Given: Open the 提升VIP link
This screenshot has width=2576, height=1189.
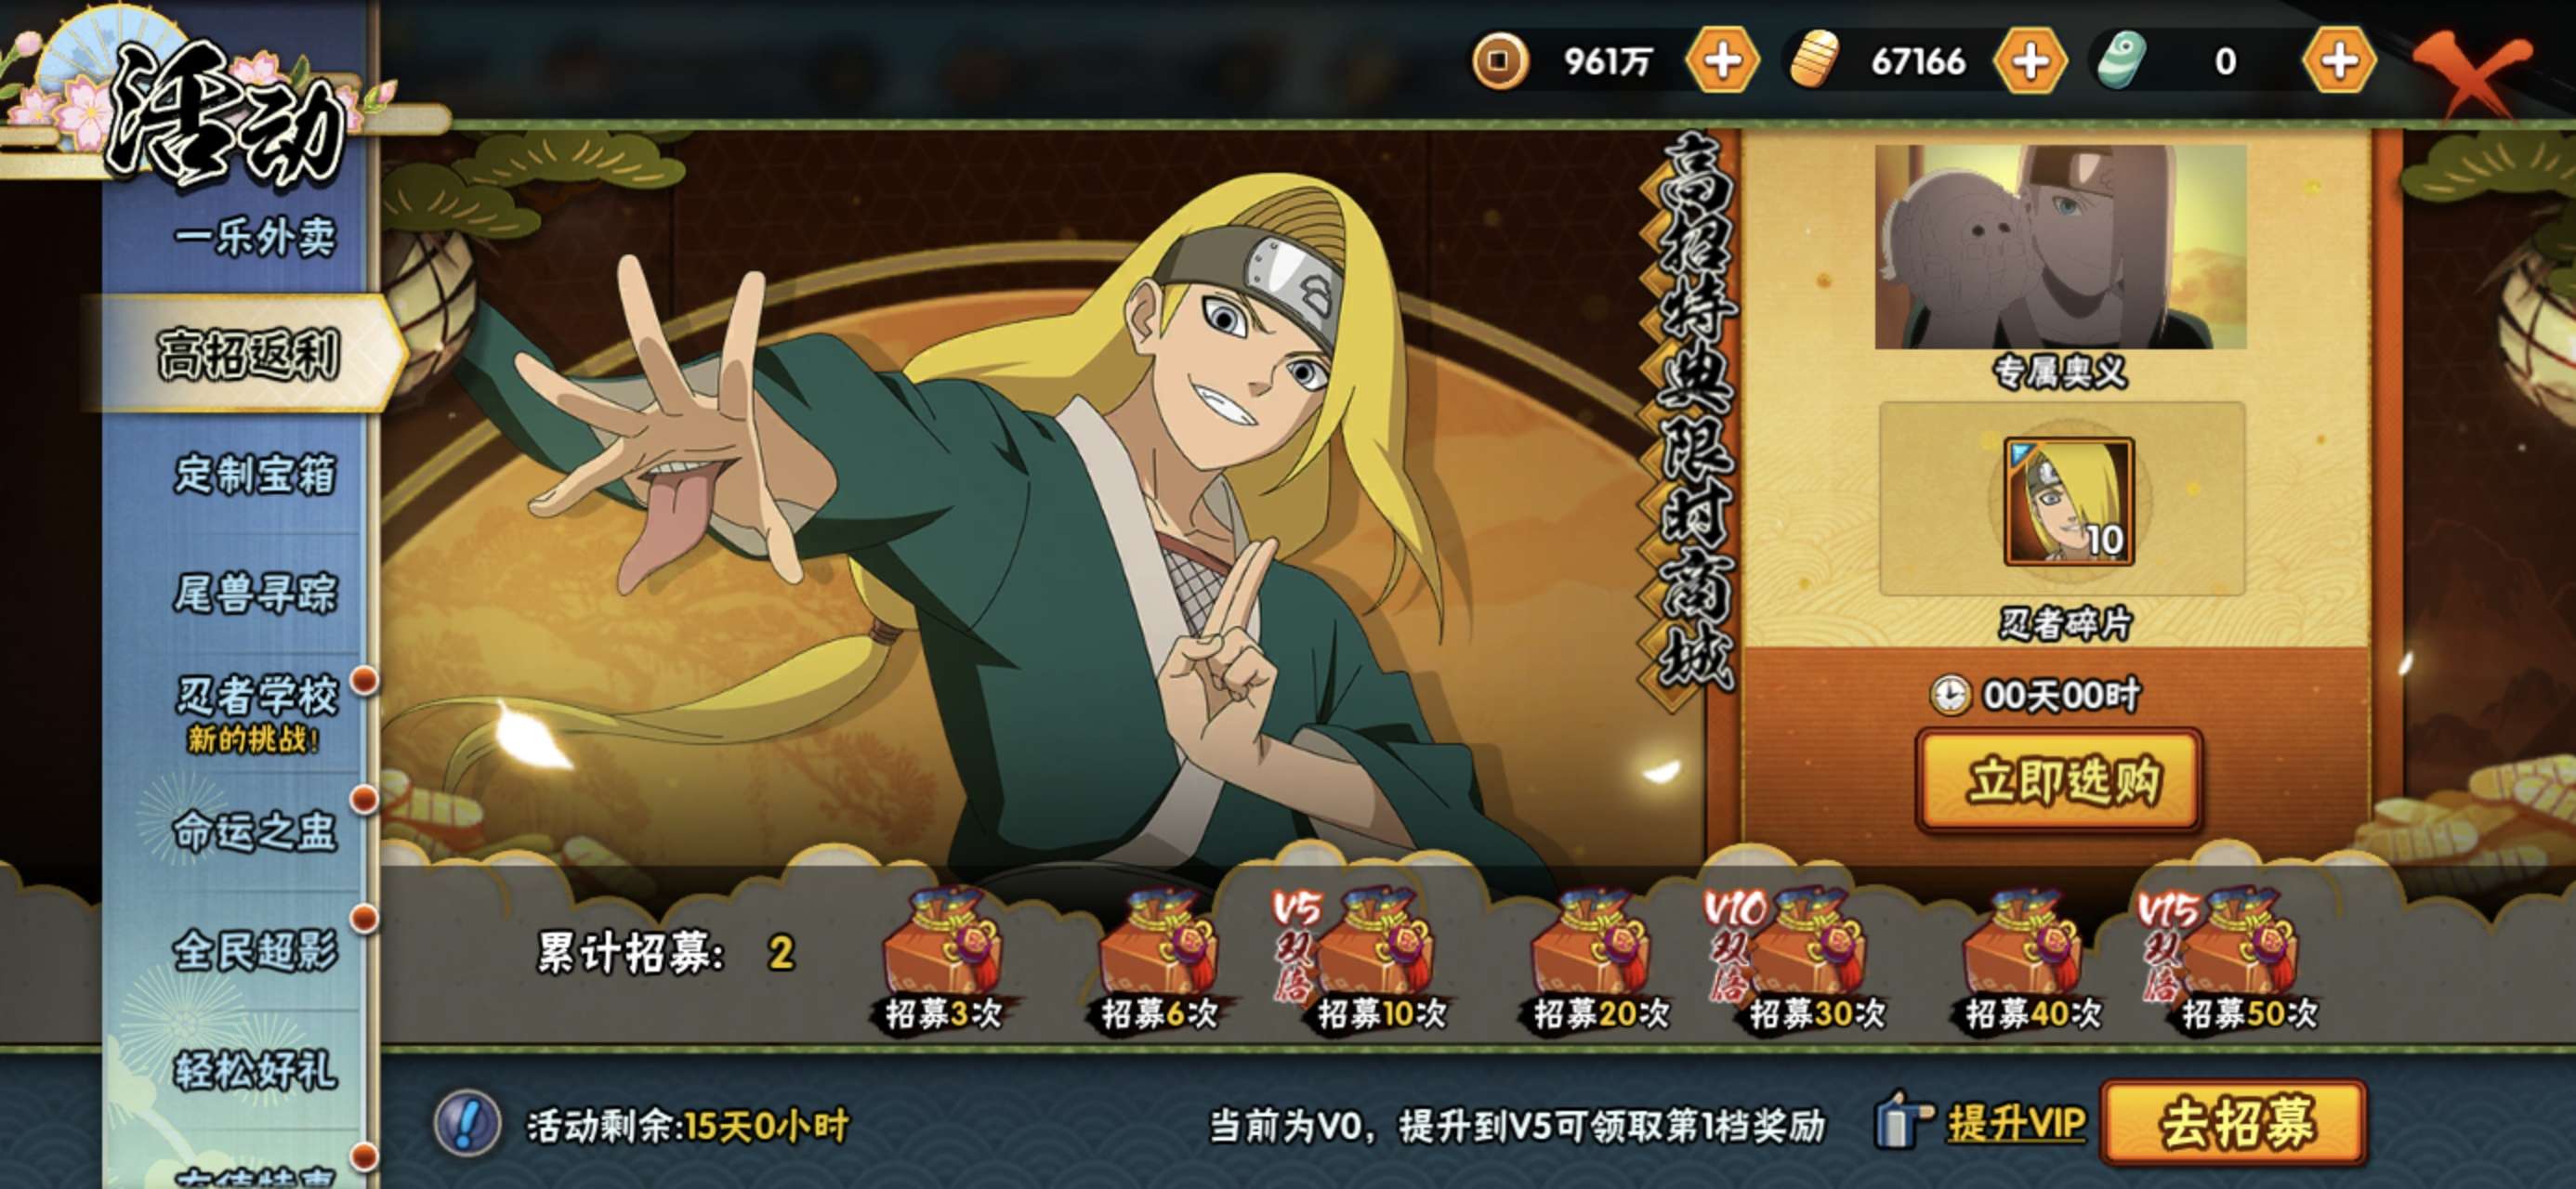Looking at the screenshot, I should (2016, 1123).
